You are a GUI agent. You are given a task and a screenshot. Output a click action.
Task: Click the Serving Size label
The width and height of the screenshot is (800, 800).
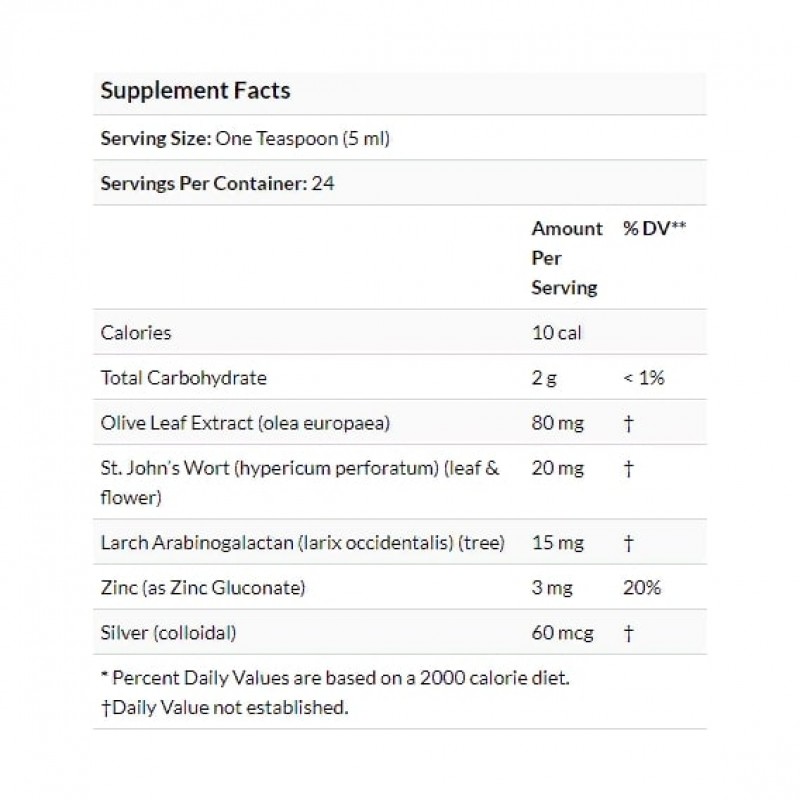tap(154, 139)
